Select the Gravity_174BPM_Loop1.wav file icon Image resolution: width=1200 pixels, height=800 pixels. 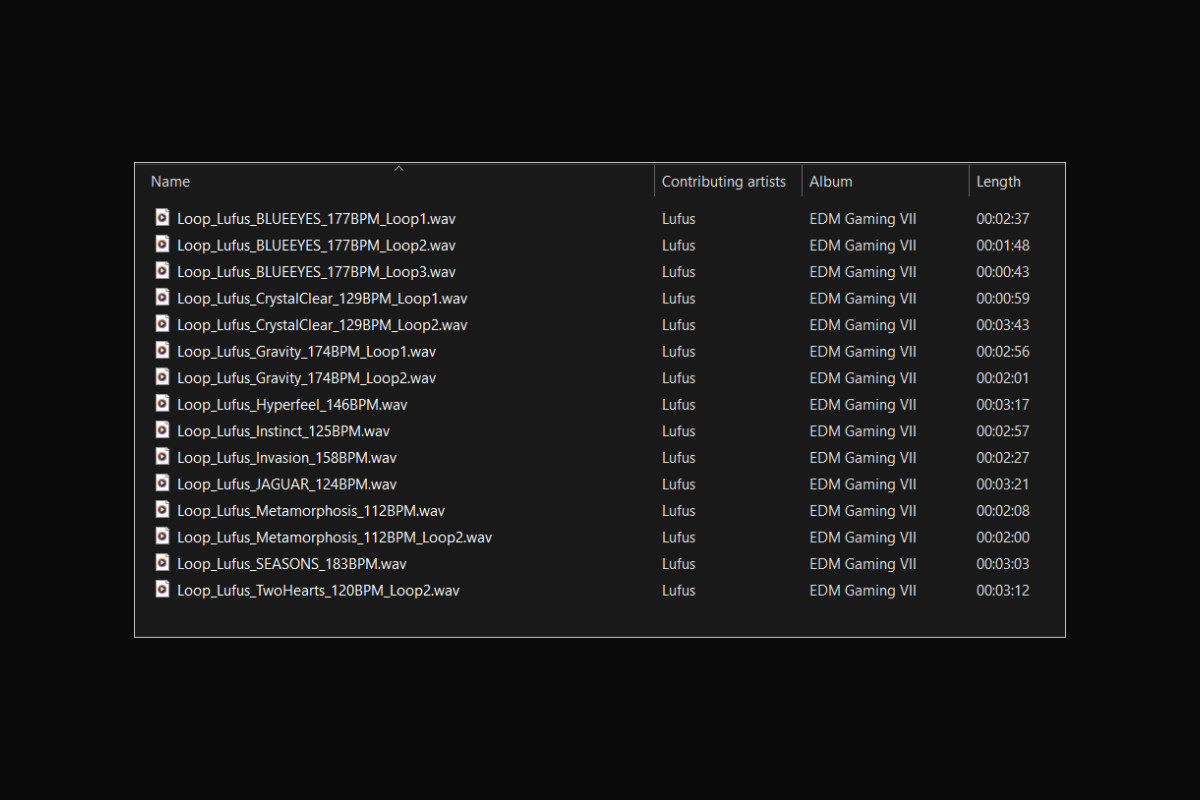(162, 350)
